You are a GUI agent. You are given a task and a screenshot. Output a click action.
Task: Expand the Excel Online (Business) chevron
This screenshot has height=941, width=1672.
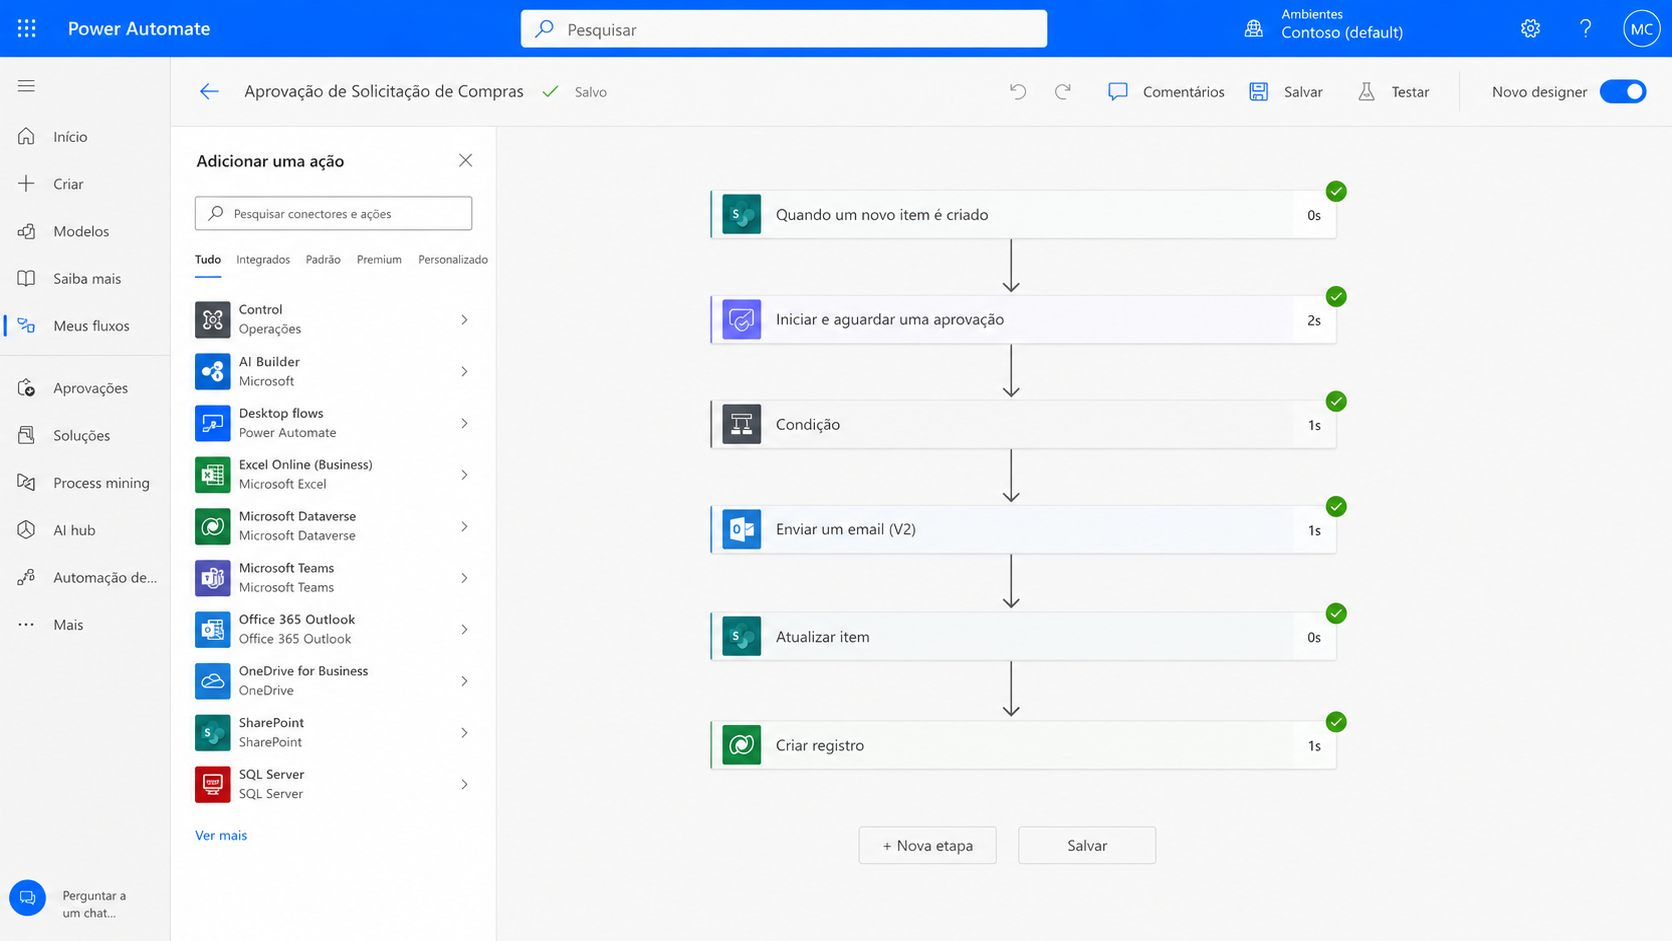(x=464, y=475)
